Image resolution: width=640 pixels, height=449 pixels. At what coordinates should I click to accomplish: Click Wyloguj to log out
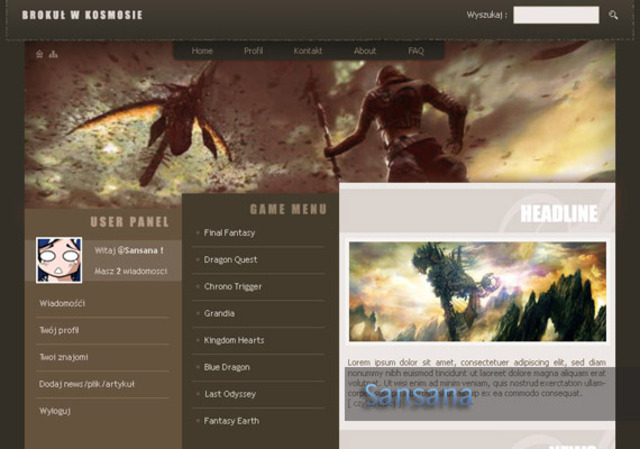pos(55,411)
